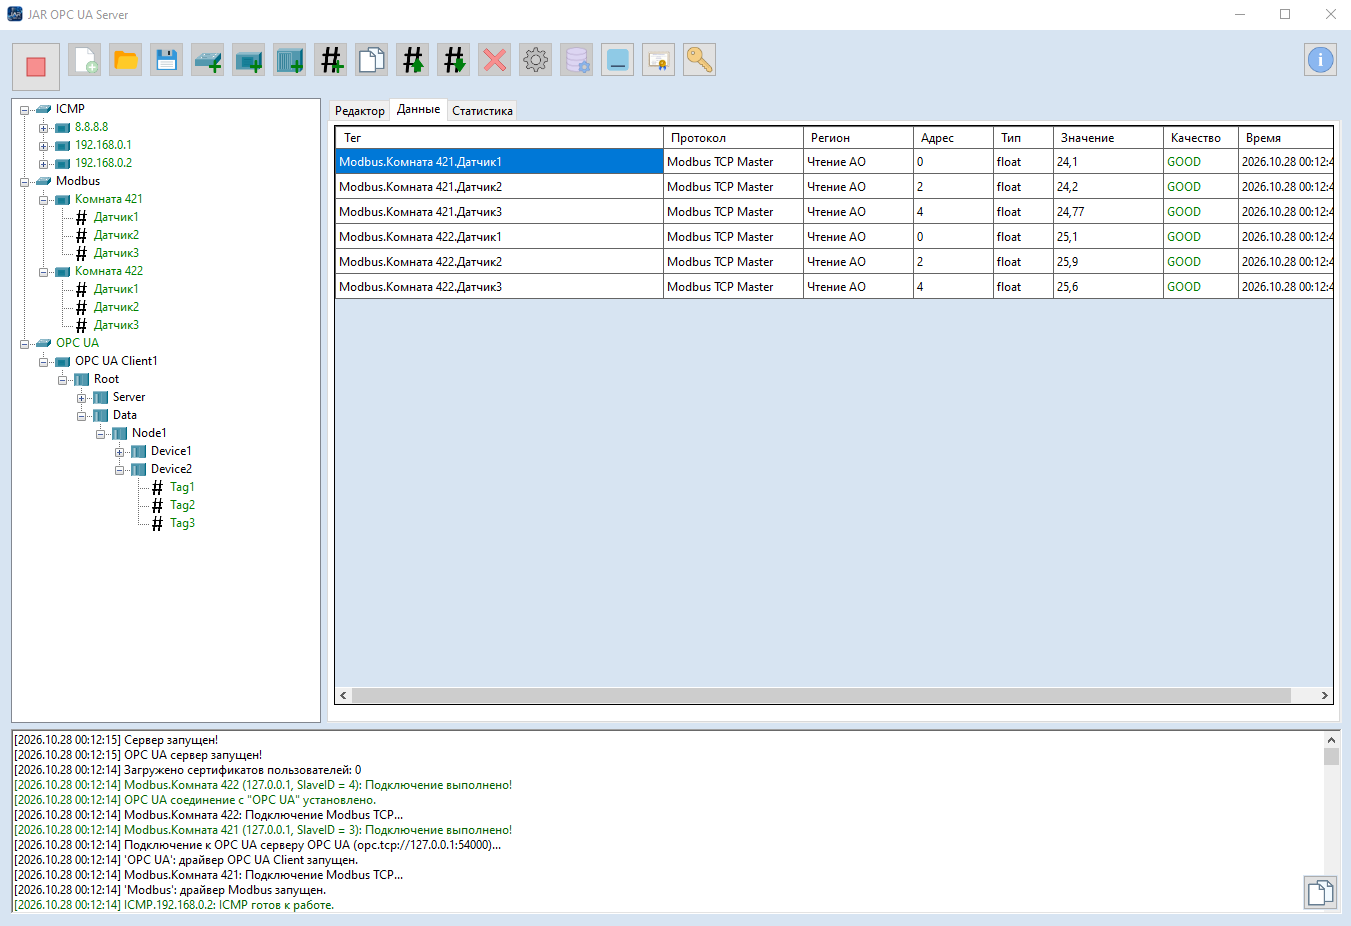
Task: Expand the Server node under Root
Action: tap(82, 398)
